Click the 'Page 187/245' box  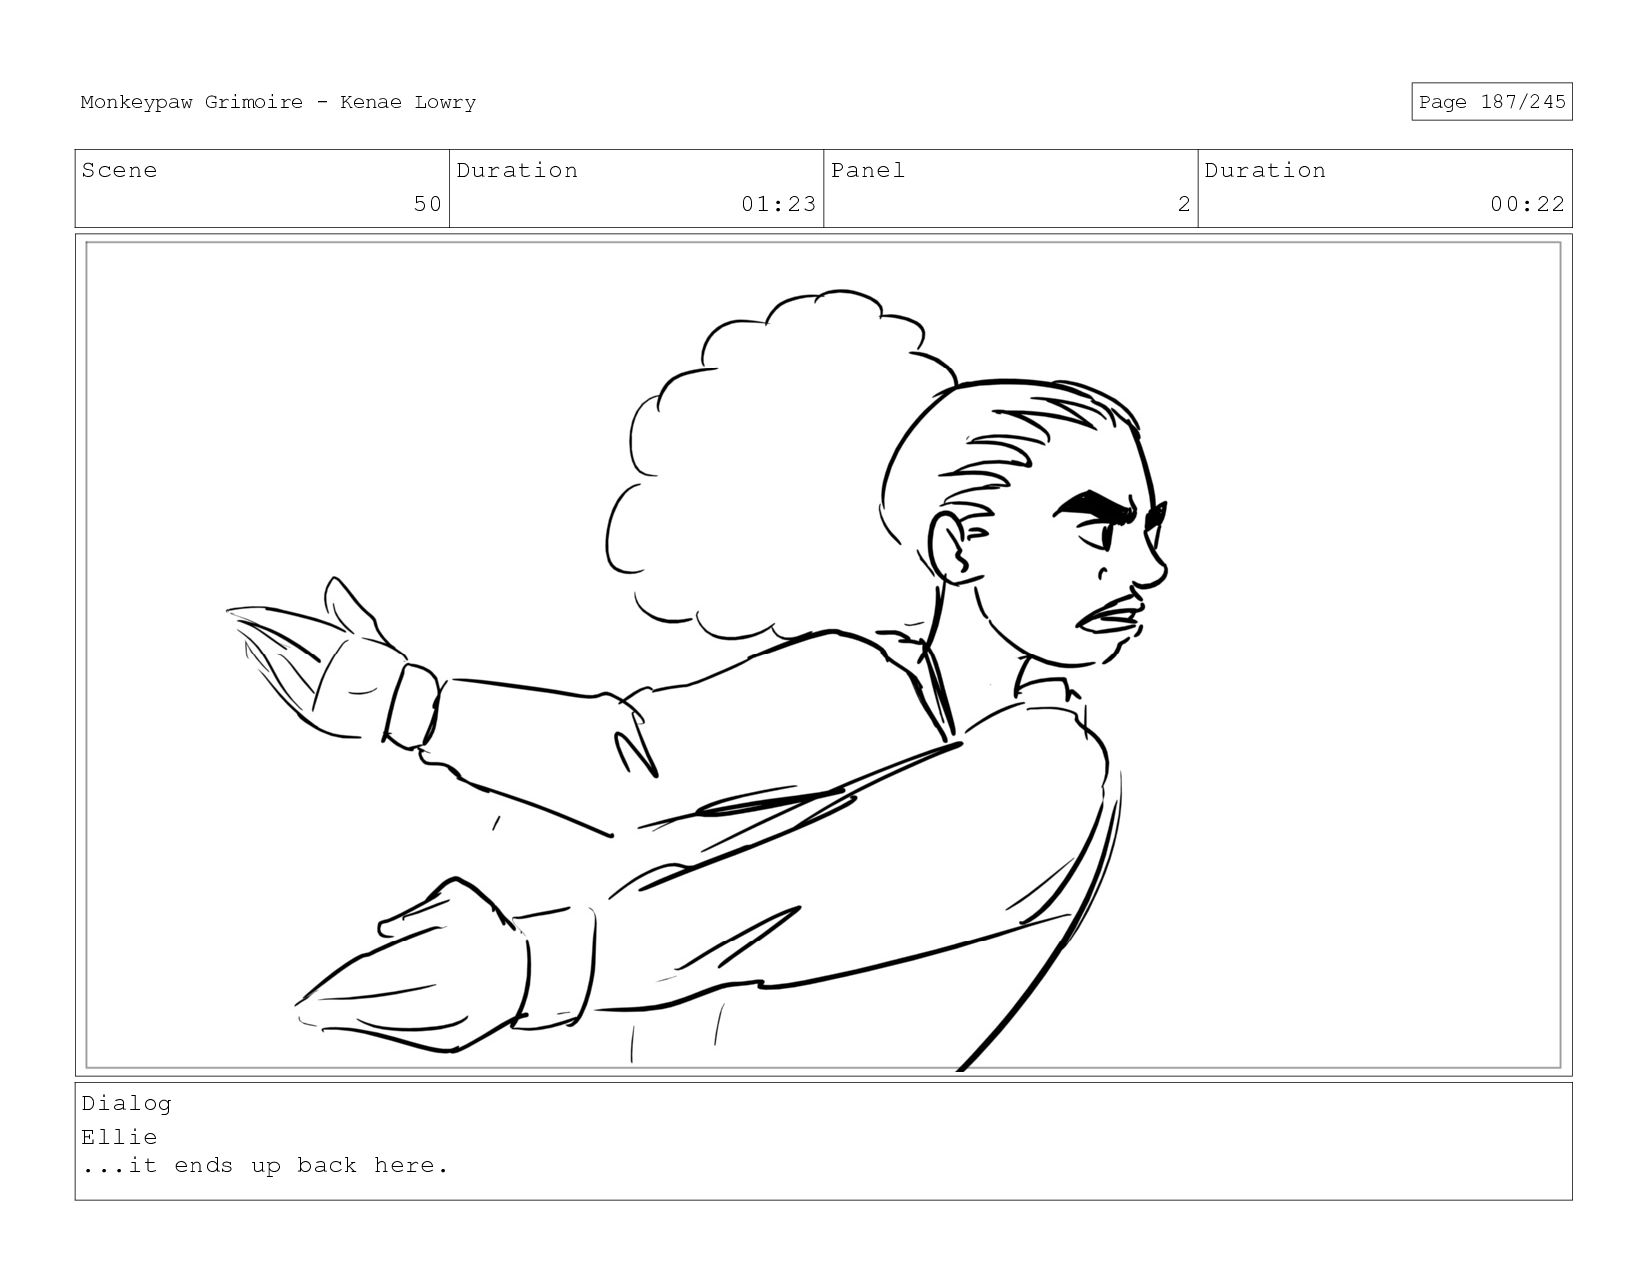tap(1491, 102)
